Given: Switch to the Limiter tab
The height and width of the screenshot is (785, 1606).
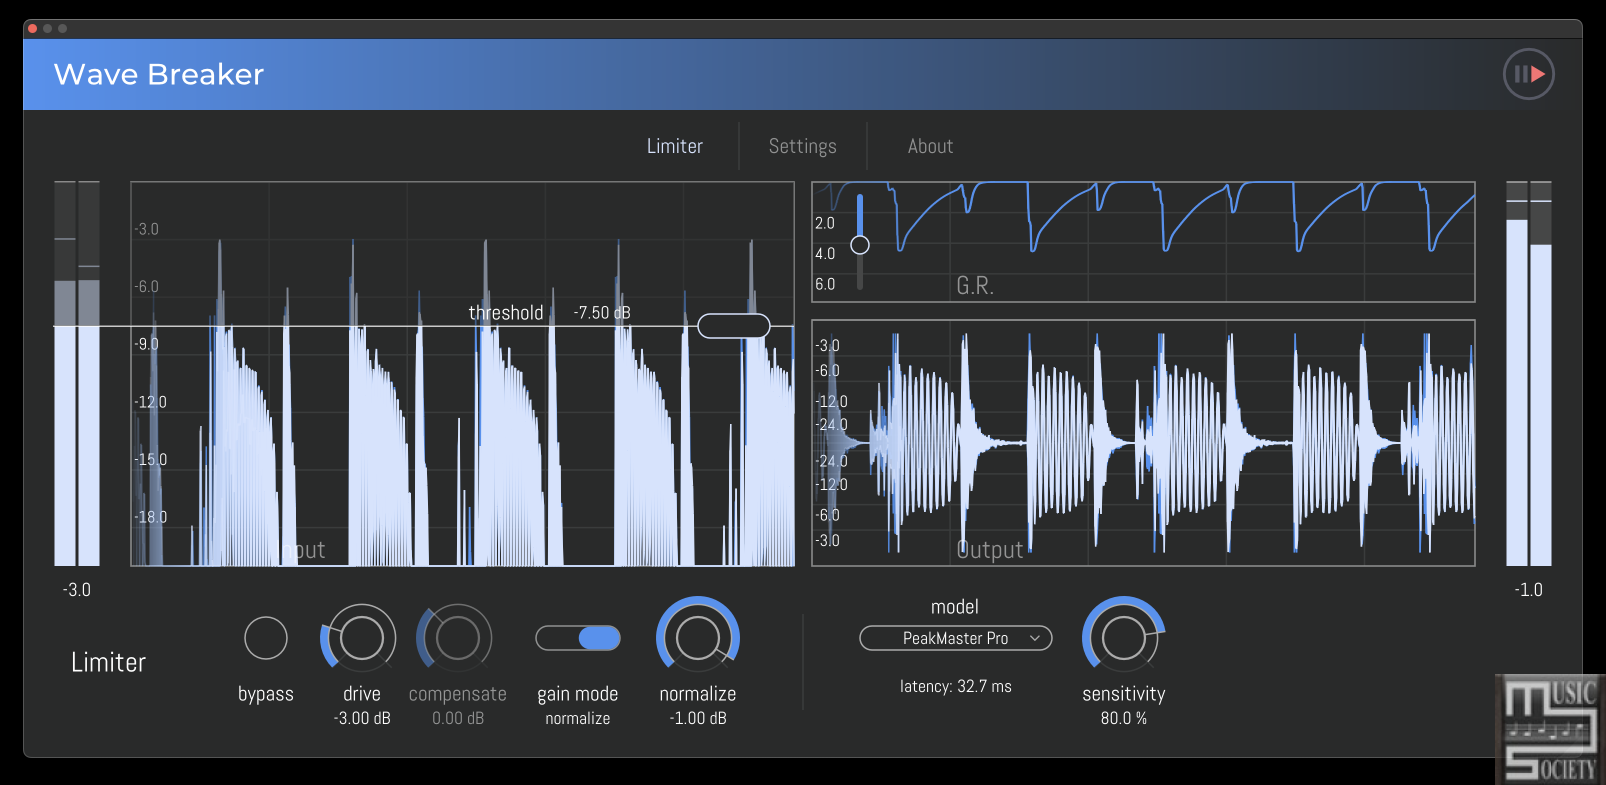Looking at the screenshot, I should click(x=675, y=146).
